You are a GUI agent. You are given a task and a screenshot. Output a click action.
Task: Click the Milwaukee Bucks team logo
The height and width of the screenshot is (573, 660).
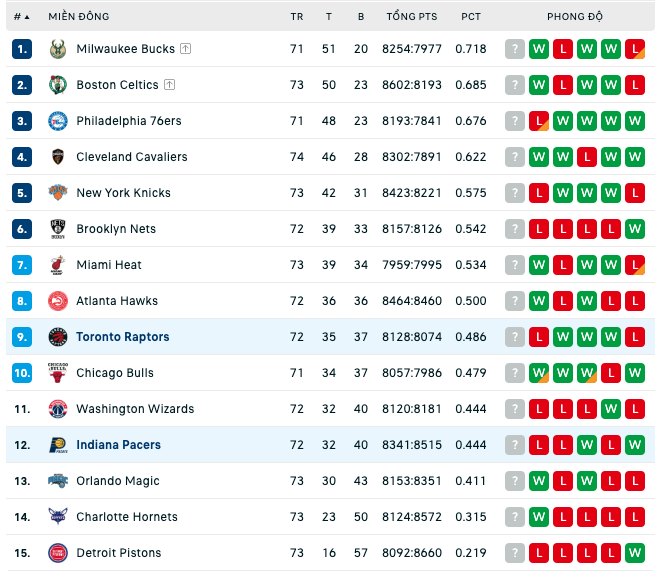click(x=58, y=49)
